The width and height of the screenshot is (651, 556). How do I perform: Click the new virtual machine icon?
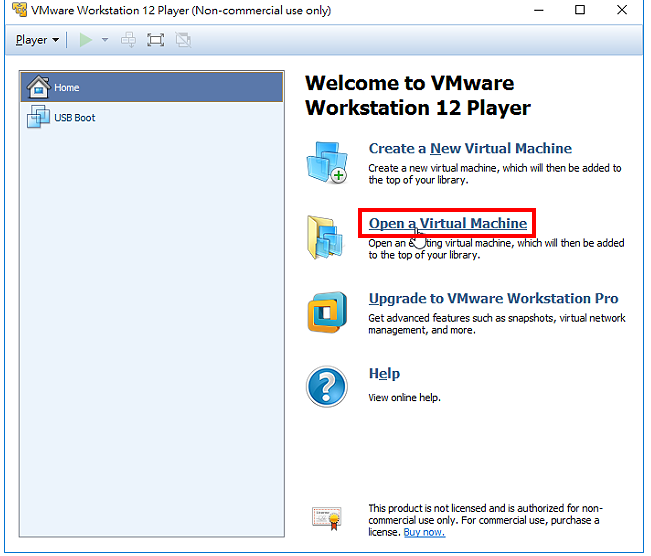point(327,162)
